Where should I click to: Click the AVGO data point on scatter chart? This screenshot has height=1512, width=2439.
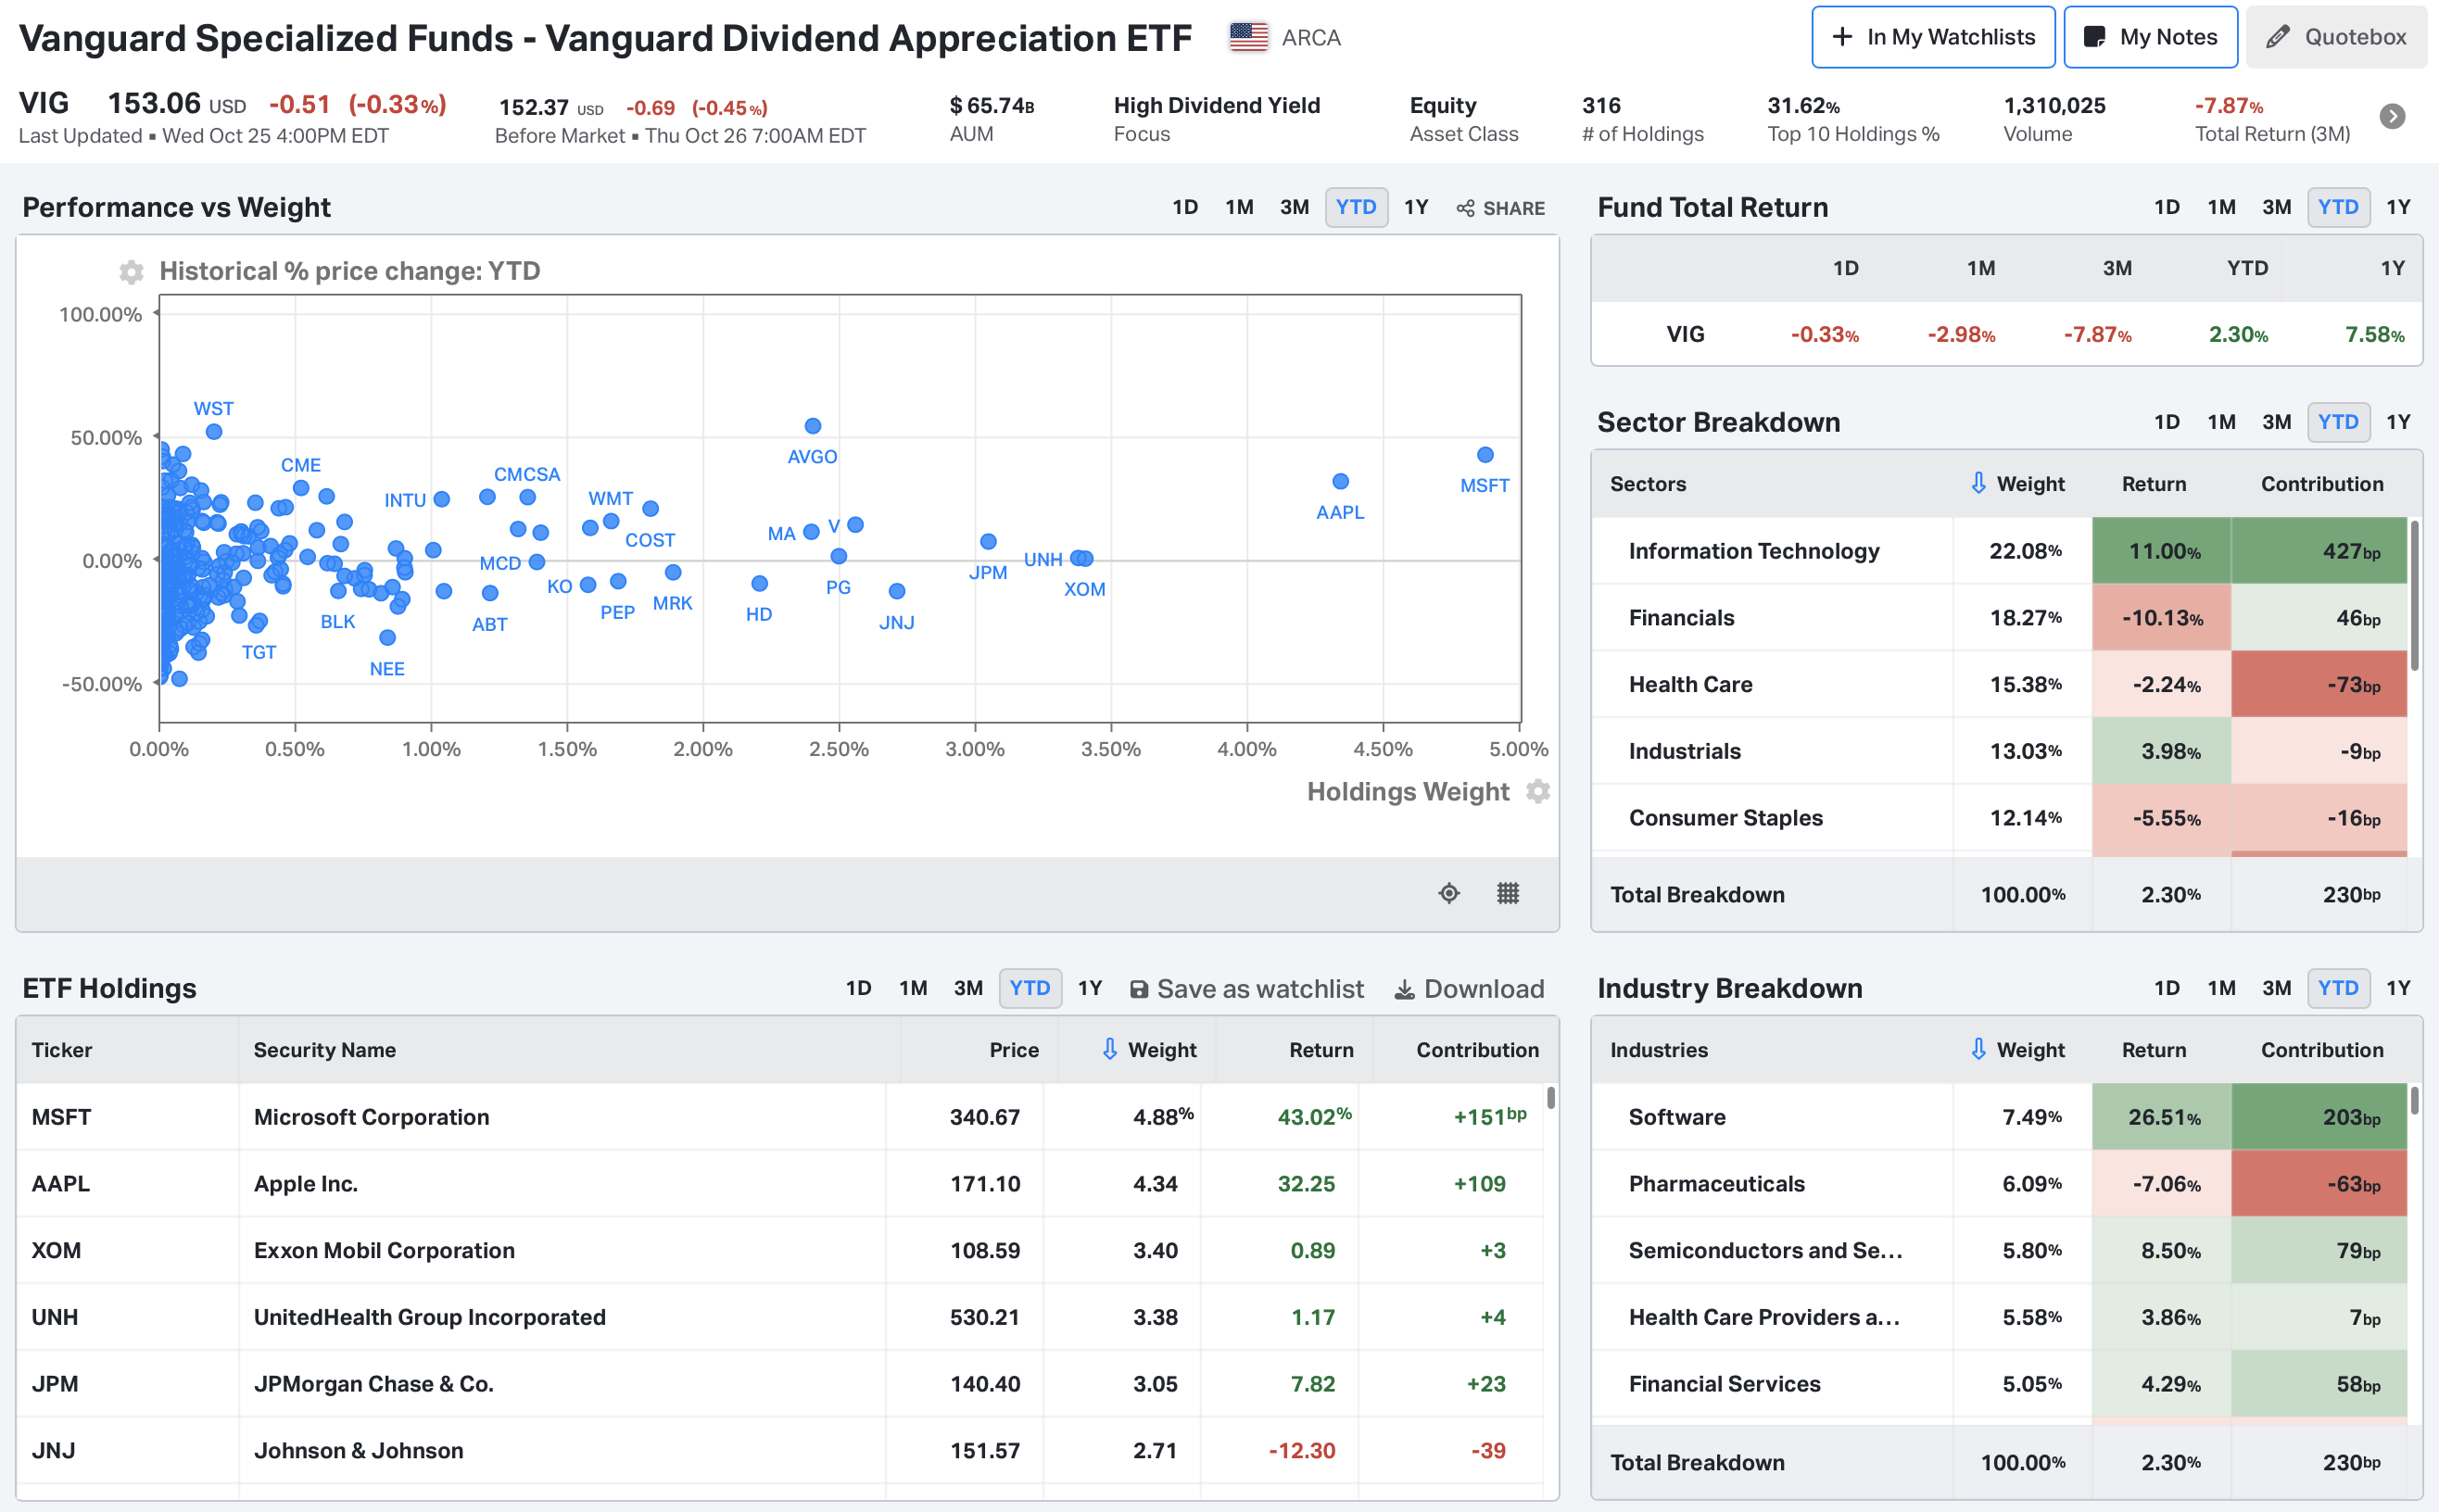click(812, 426)
